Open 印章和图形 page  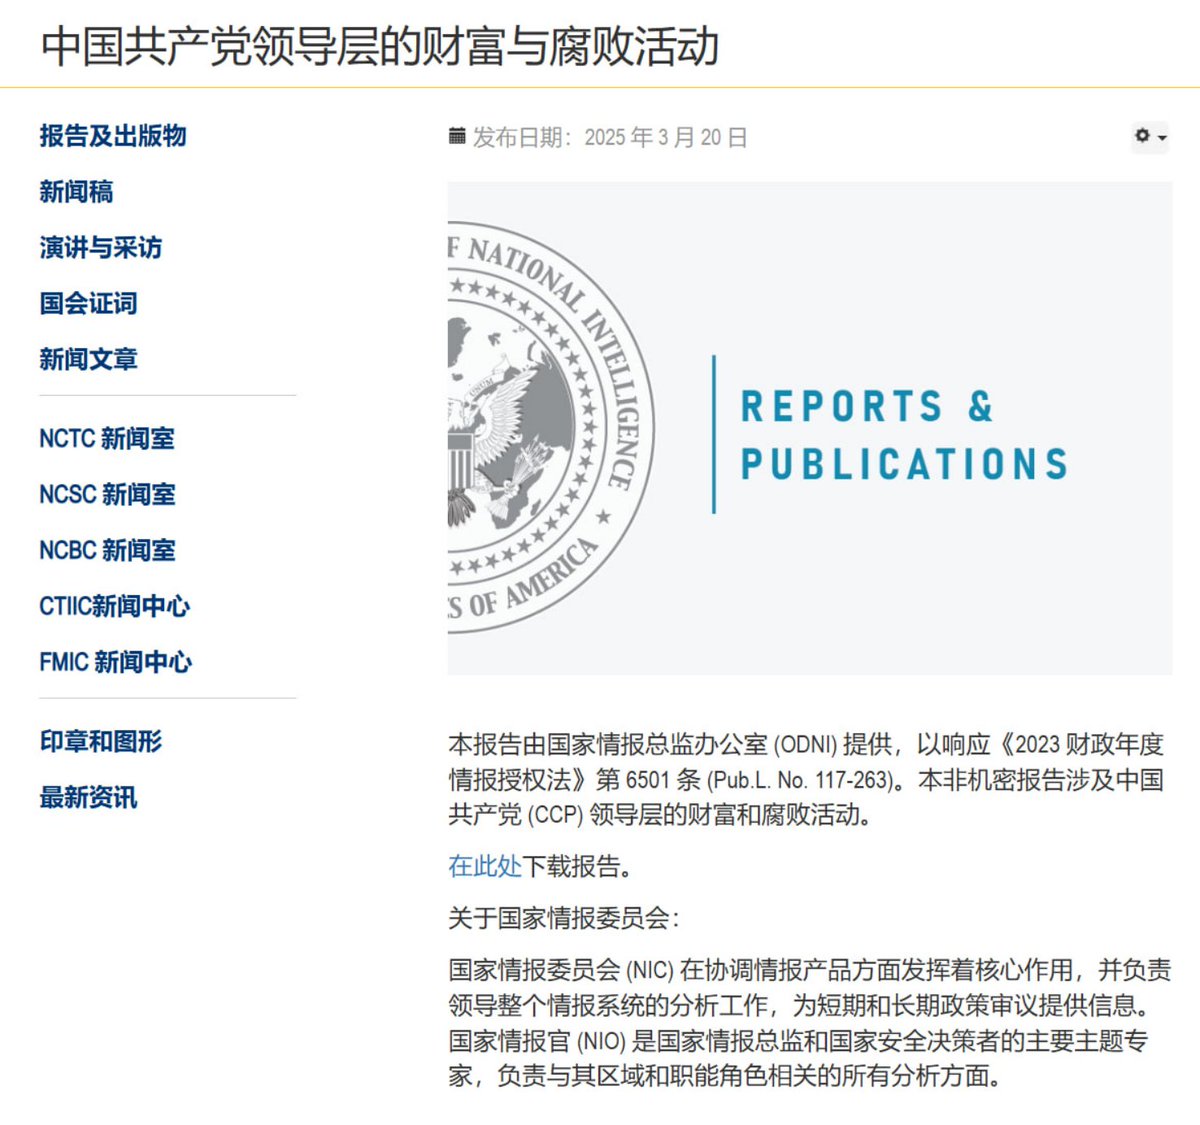(x=101, y=742)
